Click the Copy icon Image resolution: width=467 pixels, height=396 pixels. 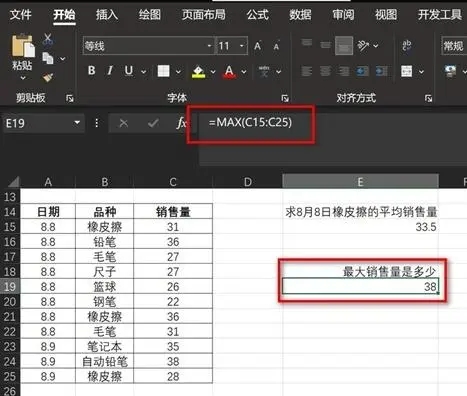[x=48, y=58]
